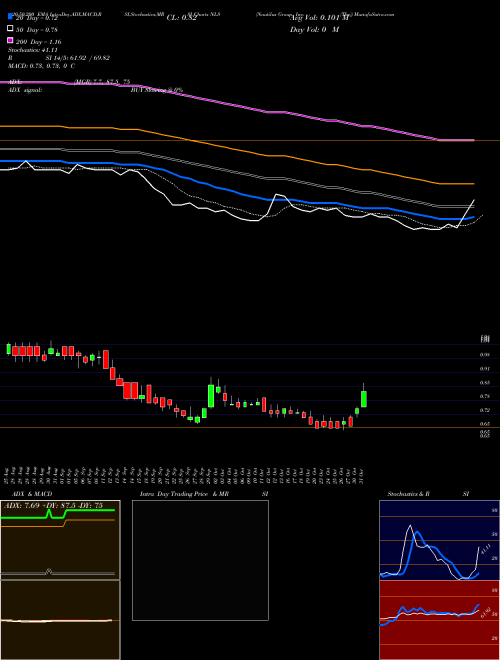Click the last green candlestick on price chart
The image size is (500, 660).
pyautogui.click(x=364, y=399)
